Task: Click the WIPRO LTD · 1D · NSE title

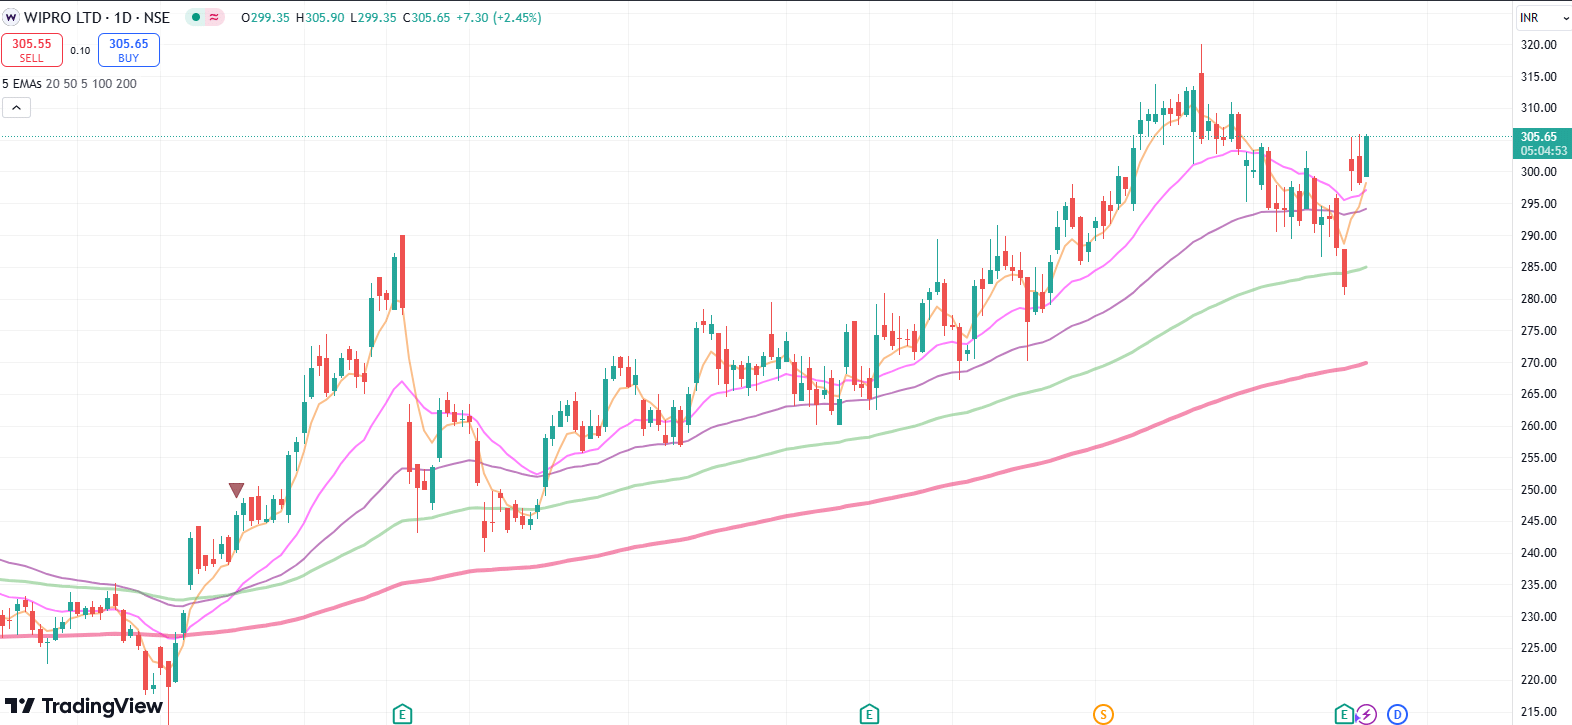Action: pyautogui.click(x=97, y=18)
